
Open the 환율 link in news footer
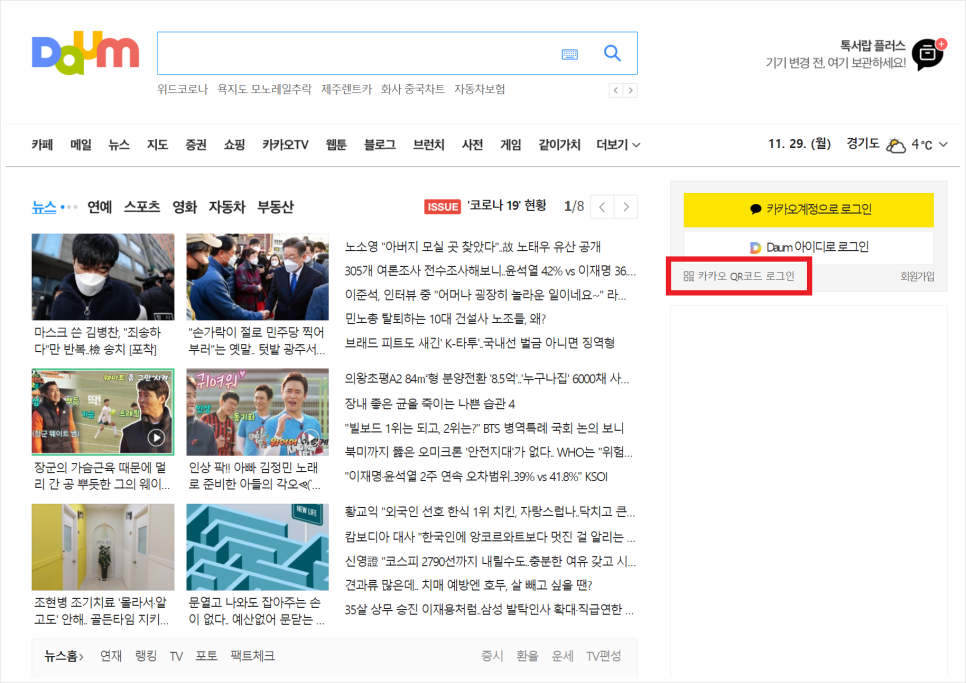pos(527,656)
